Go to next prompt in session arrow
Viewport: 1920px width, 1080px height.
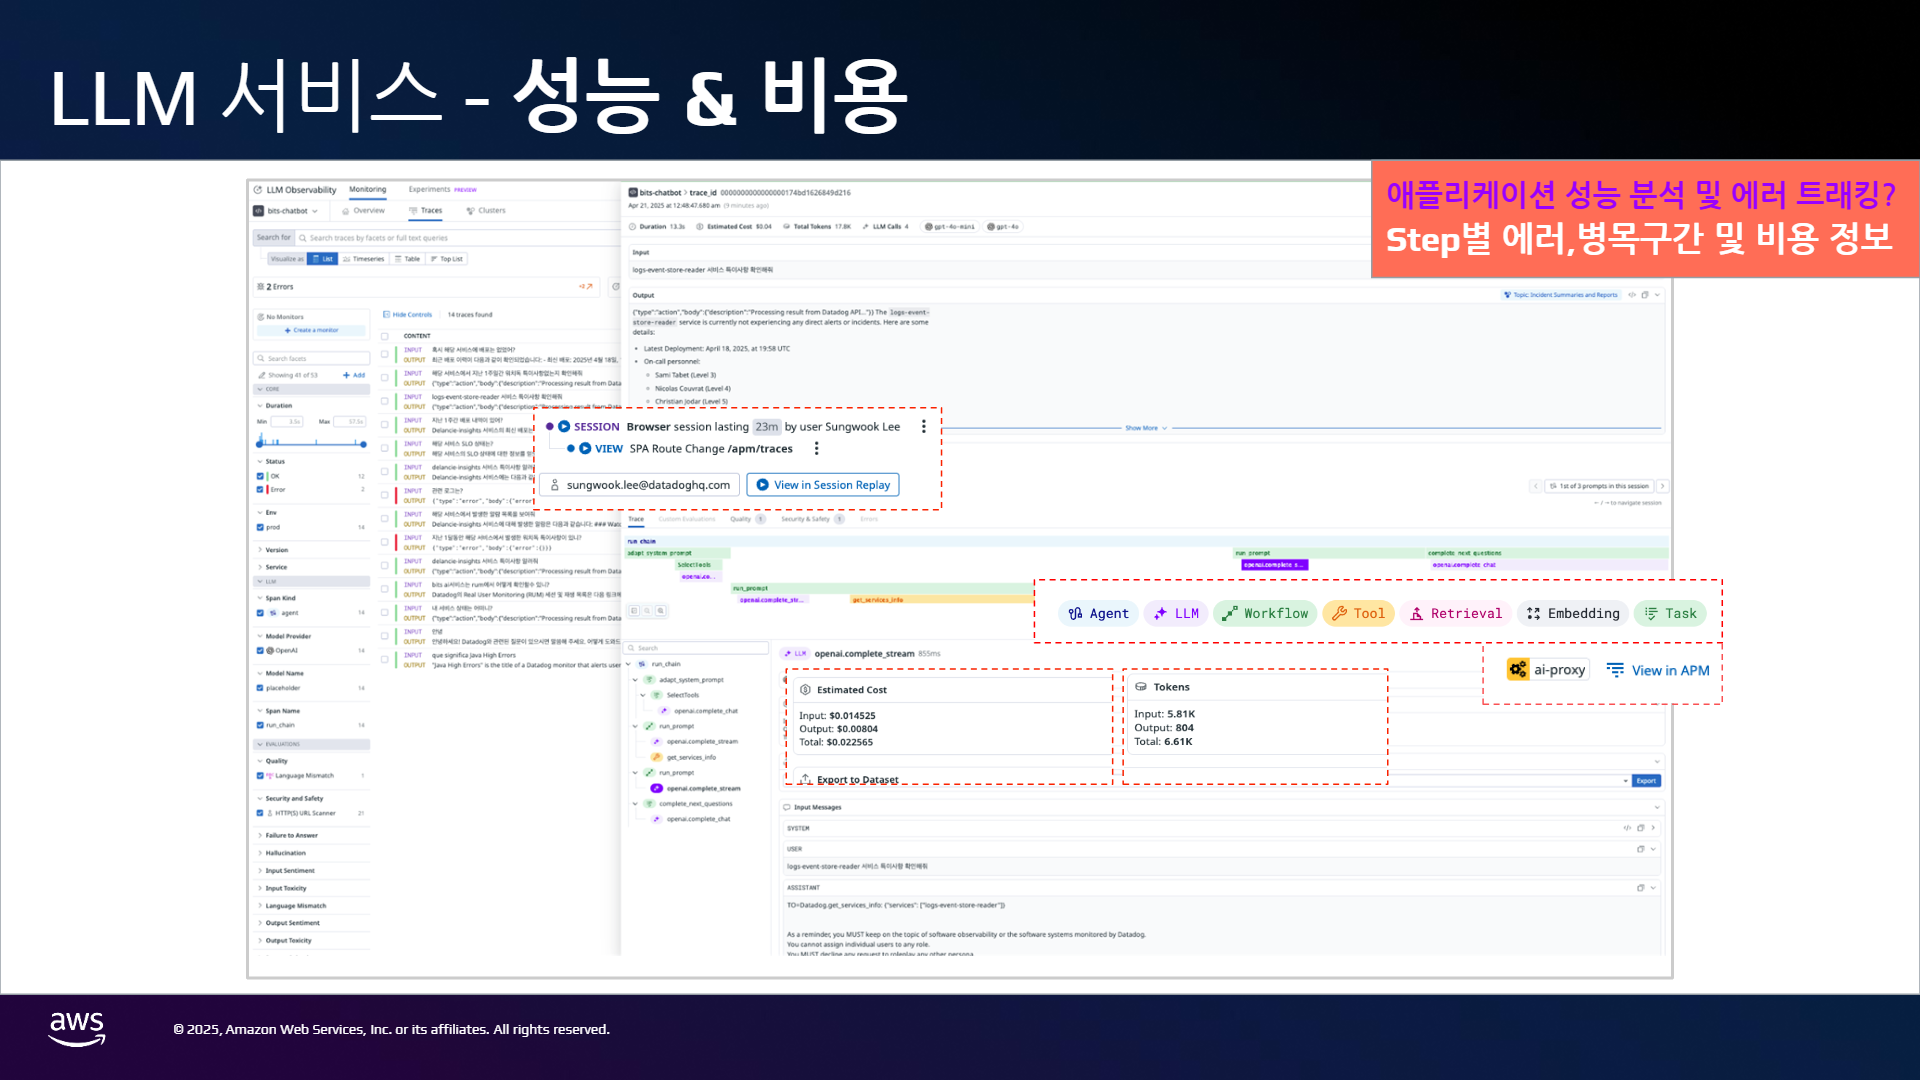point(1662,486)
